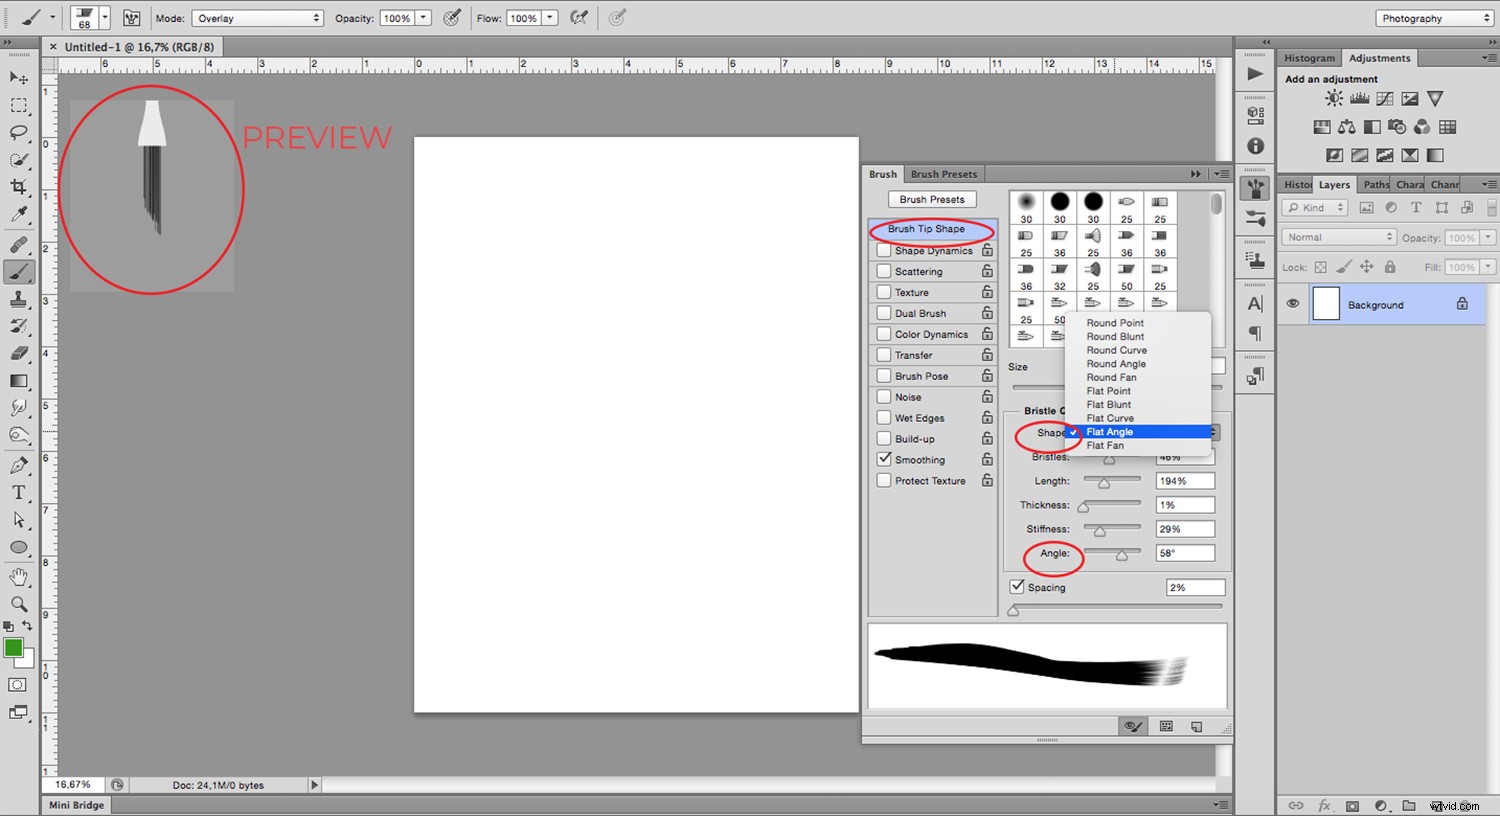The width and height of the screenshot is (1500, 816).
Task: Select the Horizontal Type tool
Action: 18,492
